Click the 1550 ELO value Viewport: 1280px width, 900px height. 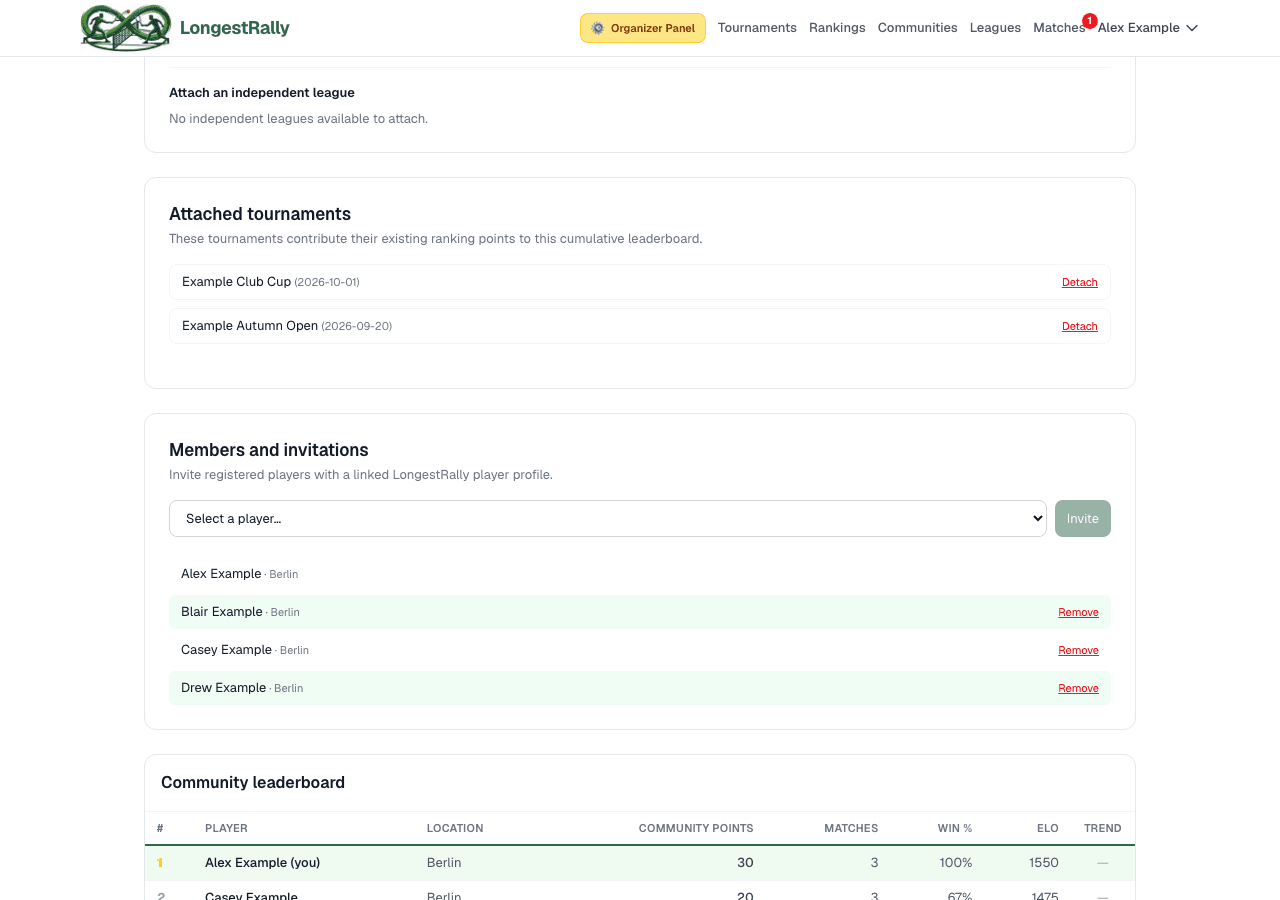coord(1044,862)
